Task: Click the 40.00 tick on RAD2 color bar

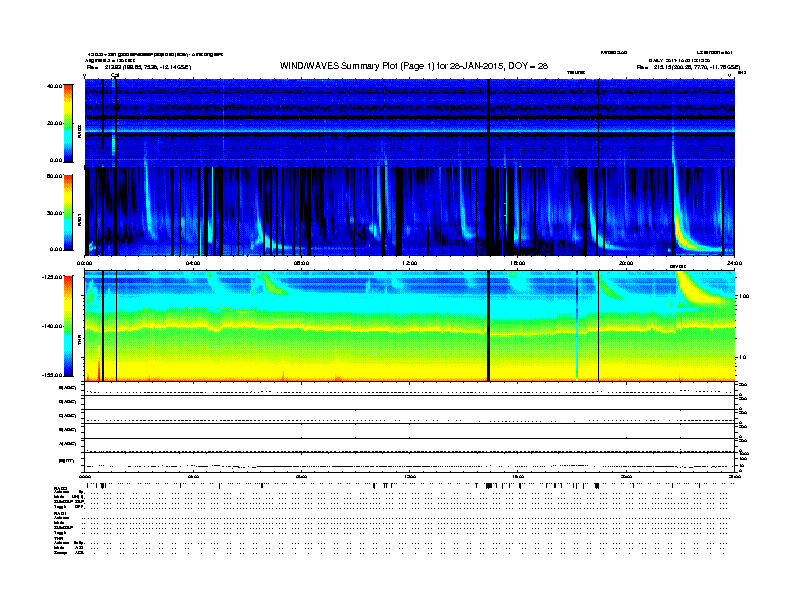Action: click(55, 86)
